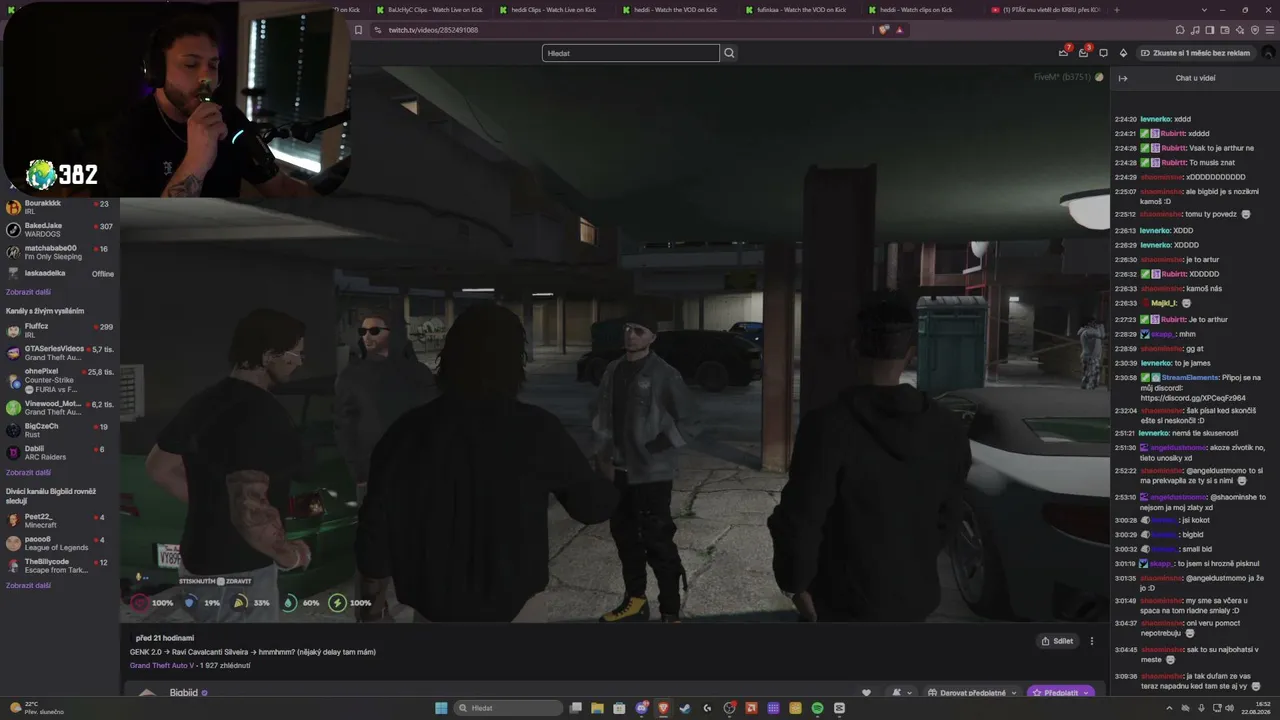Screen dimensions: 1280x720
Task: Open the GTASeriesVideos channel in sidebar
Action: tap(60, 353)
